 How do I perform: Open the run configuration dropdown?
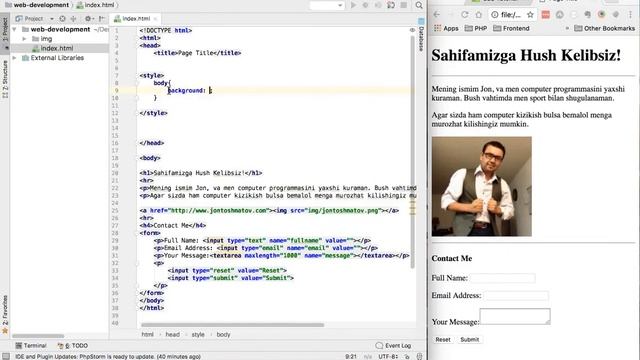click(327, 5)
